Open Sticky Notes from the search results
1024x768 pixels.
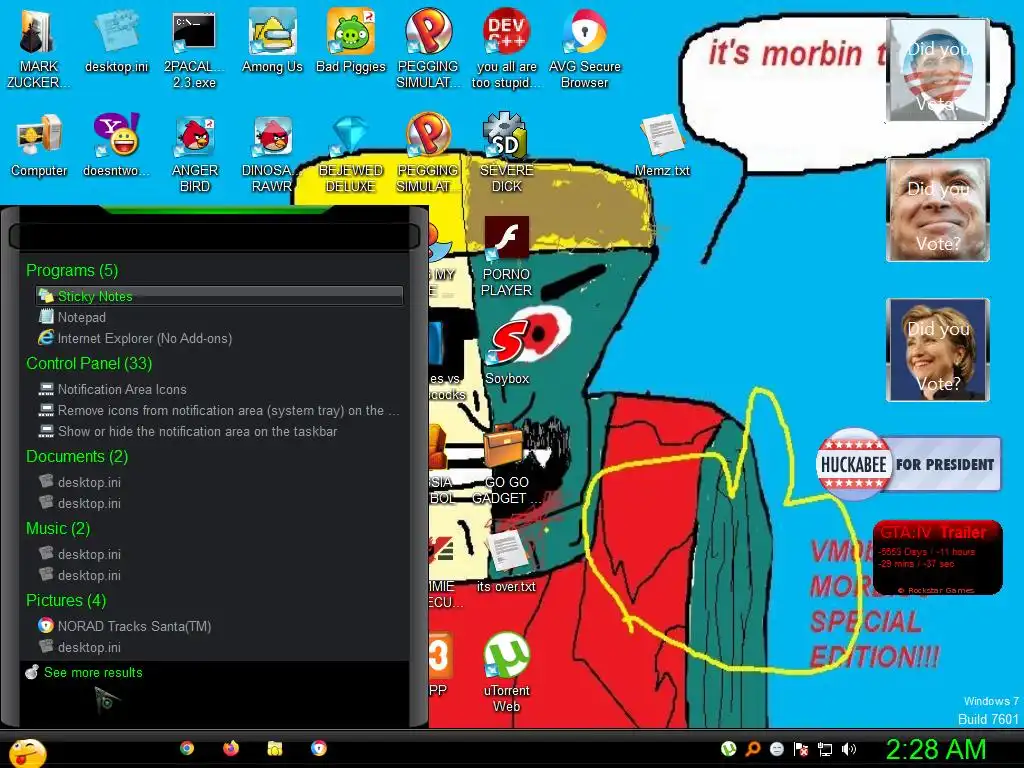pyautogui.click(x=219, y=296)
